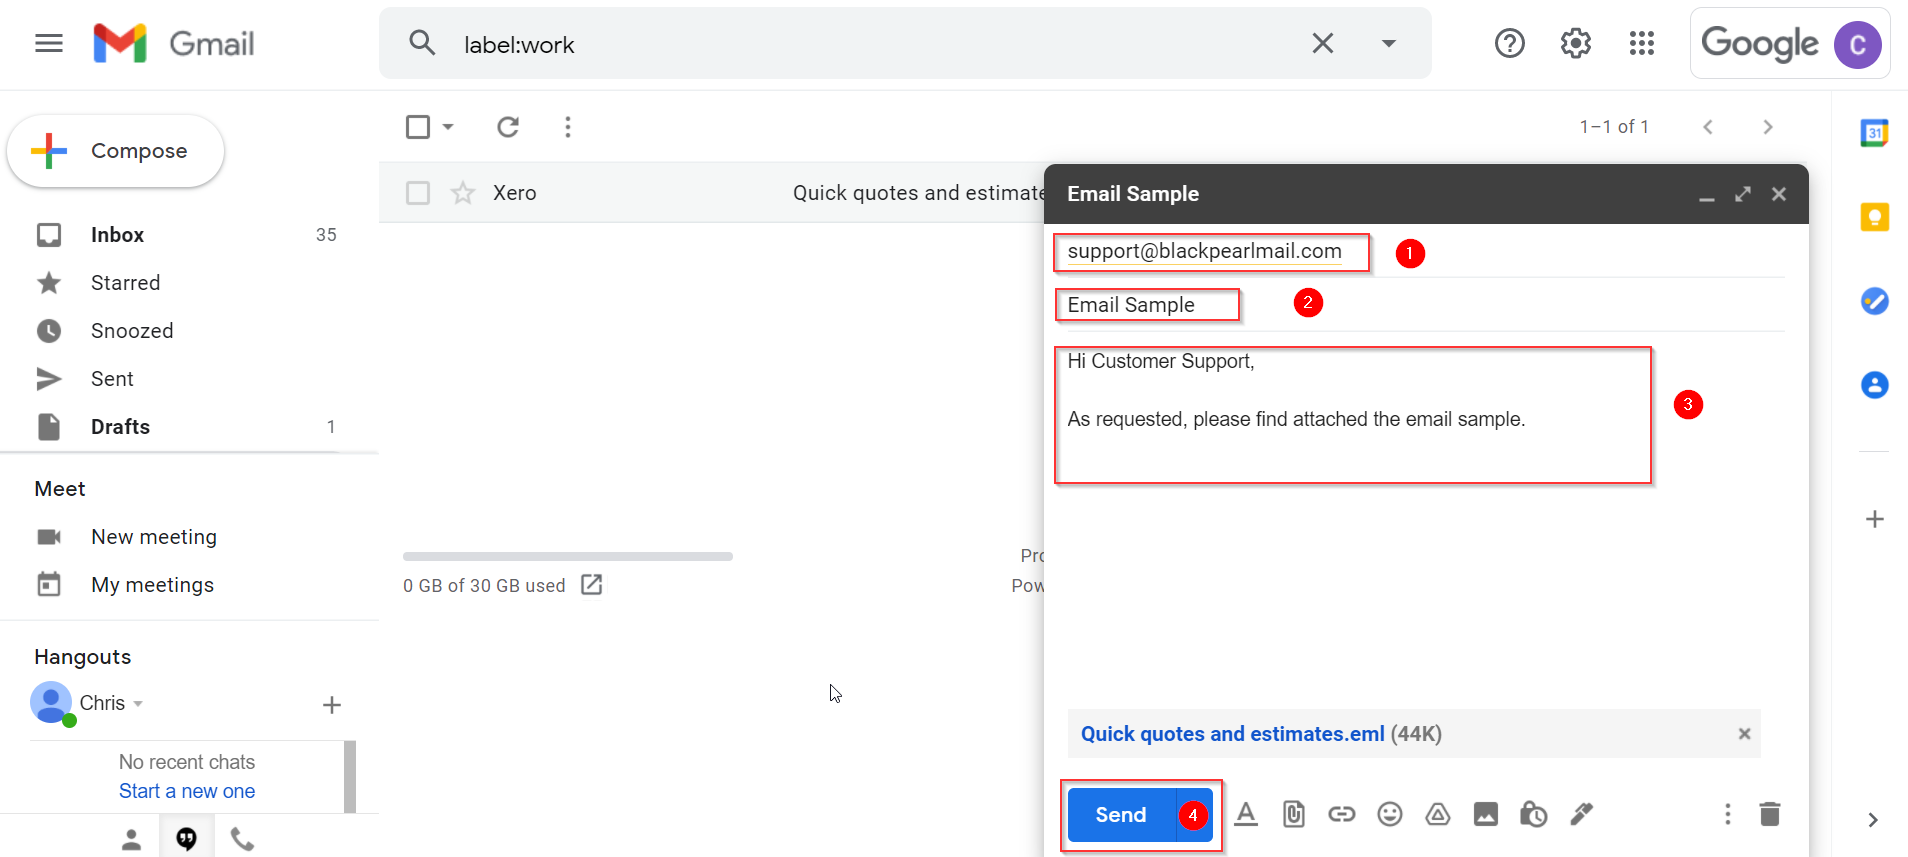
Task: Click the storage usage progress bar
Action: [x=567, y=556]
